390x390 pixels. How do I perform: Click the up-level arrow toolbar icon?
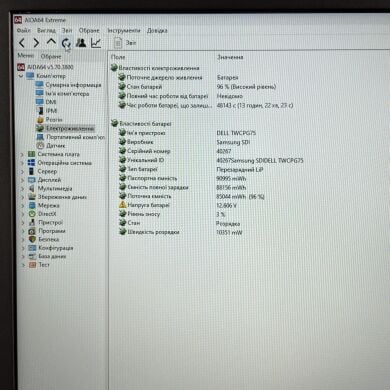(51, 42)
